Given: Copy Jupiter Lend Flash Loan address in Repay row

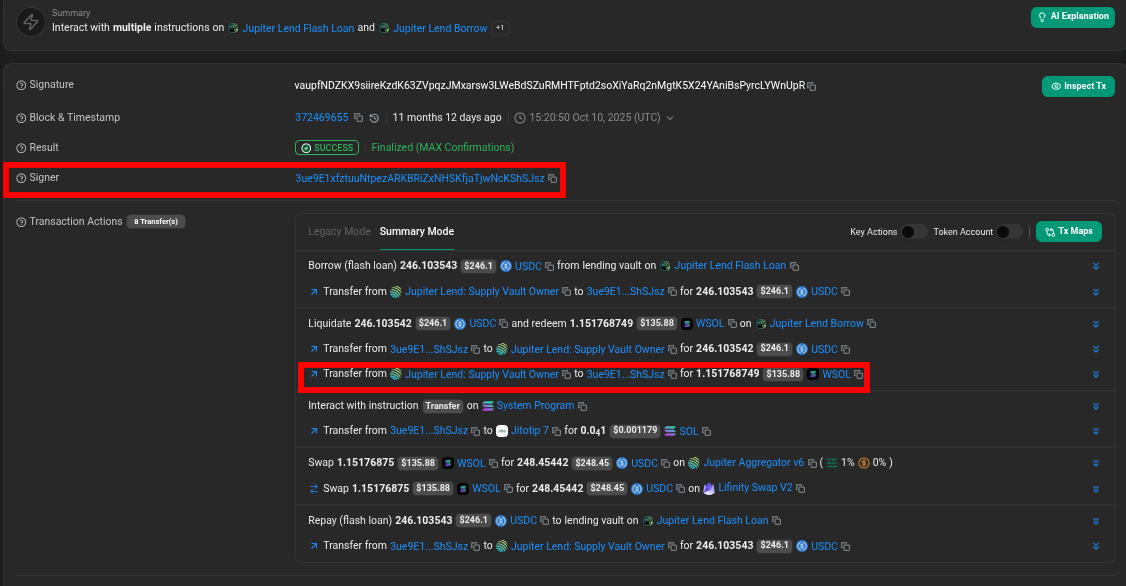Looking at the screenshot, I should point(776,521).
